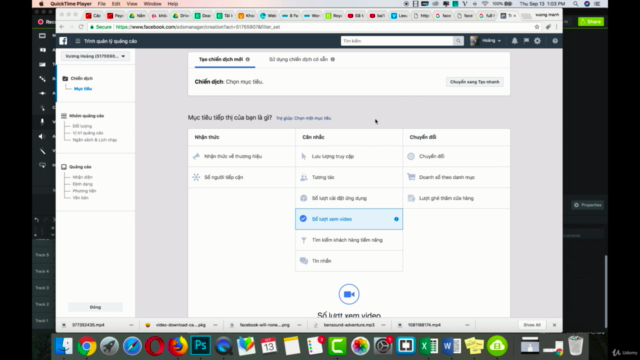Click the Chrome address bar URL
This screenshot has height=360, width=640.
[198, 27]
